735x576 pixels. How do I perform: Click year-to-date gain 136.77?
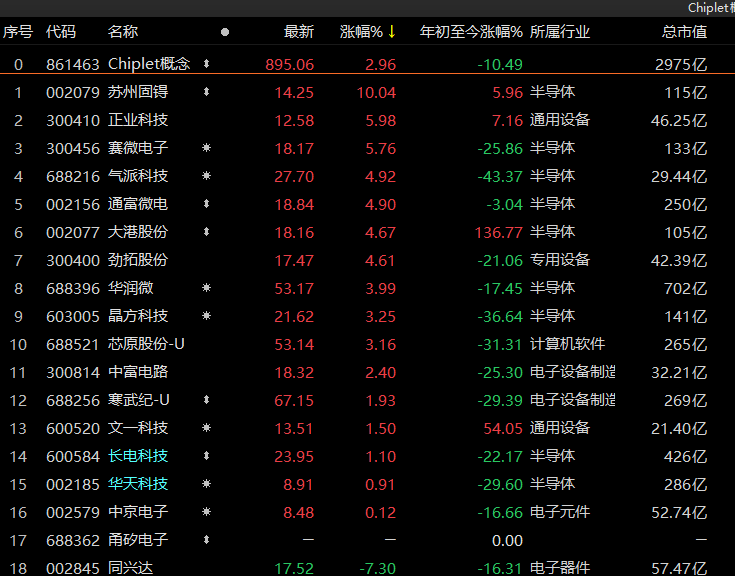click(499, 232)
